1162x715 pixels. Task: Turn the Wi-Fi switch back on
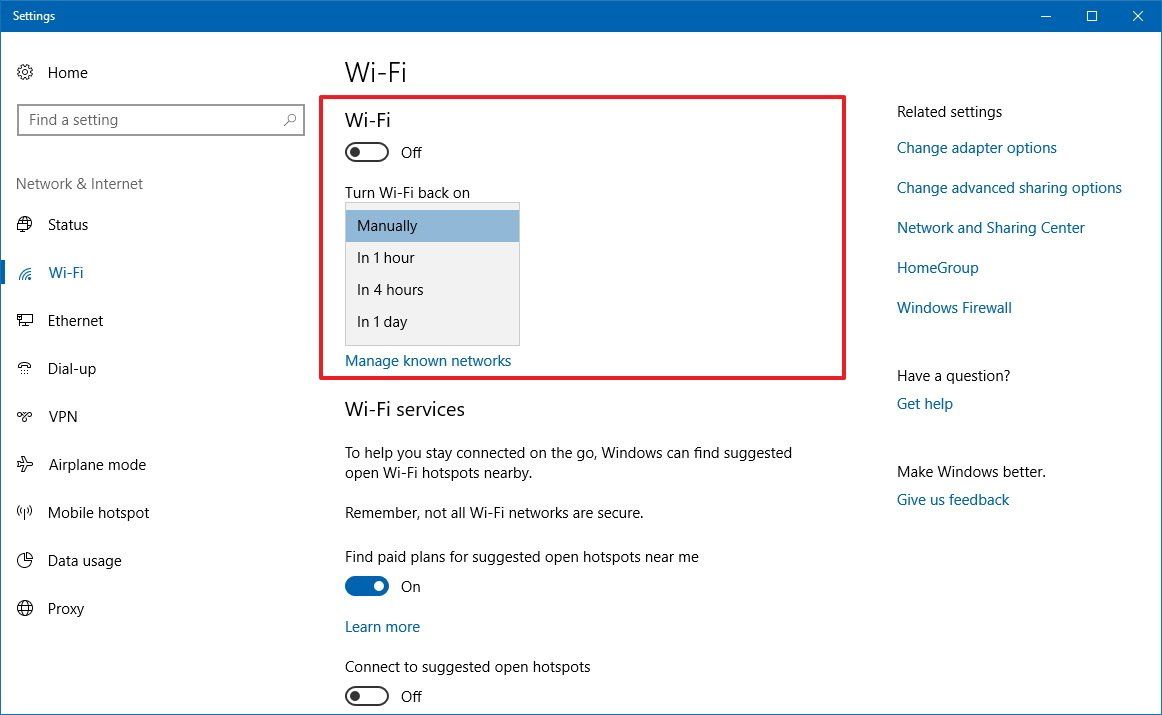coord(366,152)
